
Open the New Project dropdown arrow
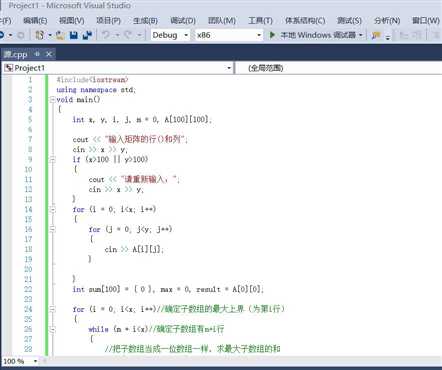pyautogui.click(x=50, y=35)
